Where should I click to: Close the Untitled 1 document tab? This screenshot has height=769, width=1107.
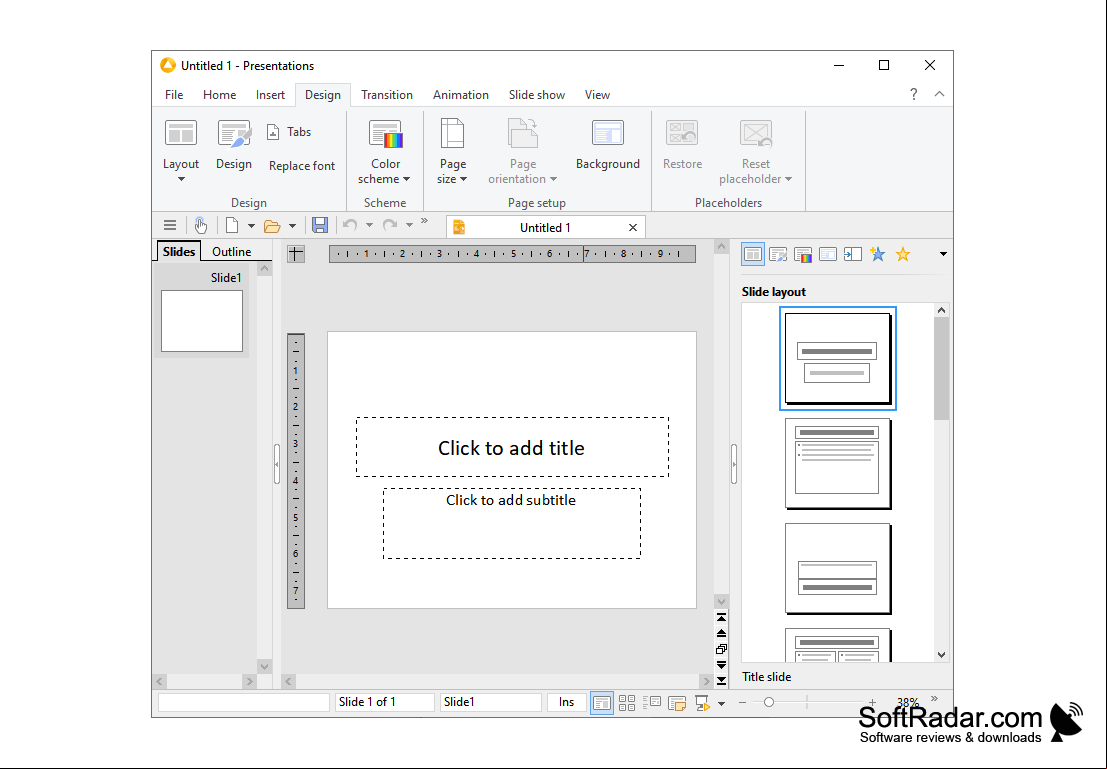633,227
